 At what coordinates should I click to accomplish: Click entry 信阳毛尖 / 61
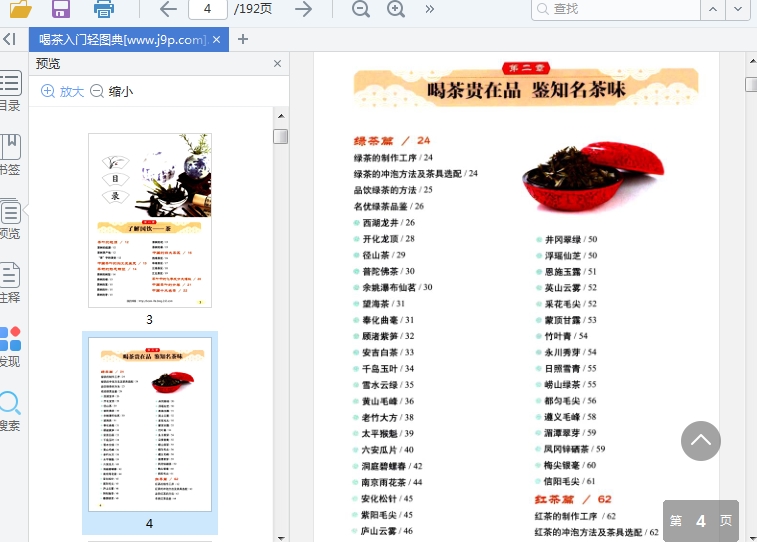569,481
